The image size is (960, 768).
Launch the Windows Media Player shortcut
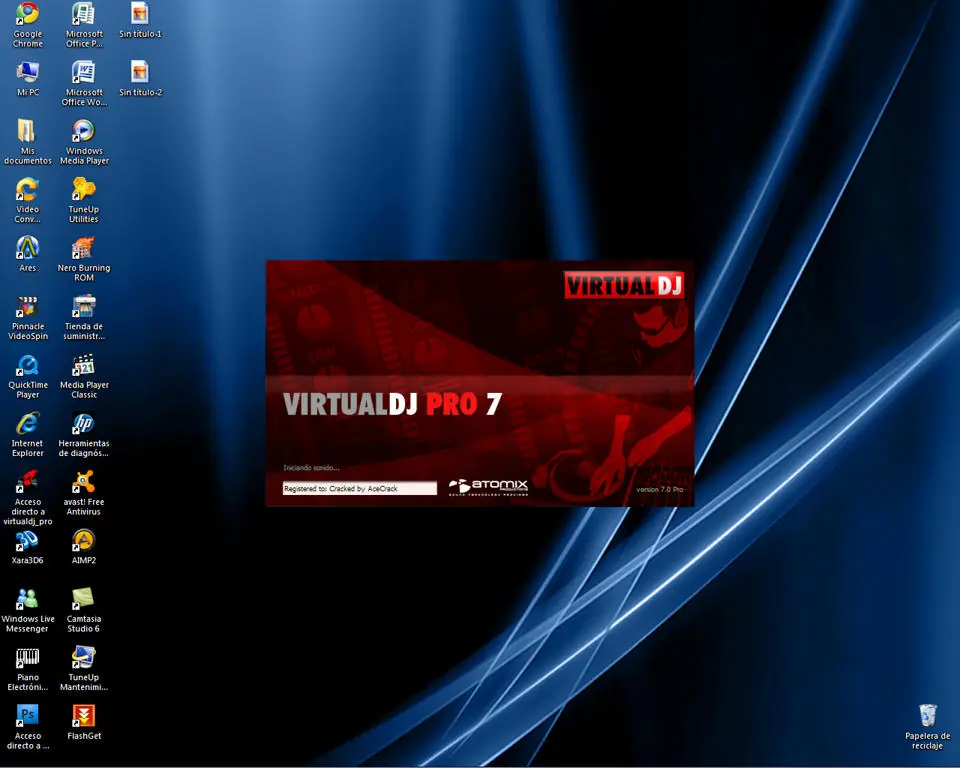point(83,131)
